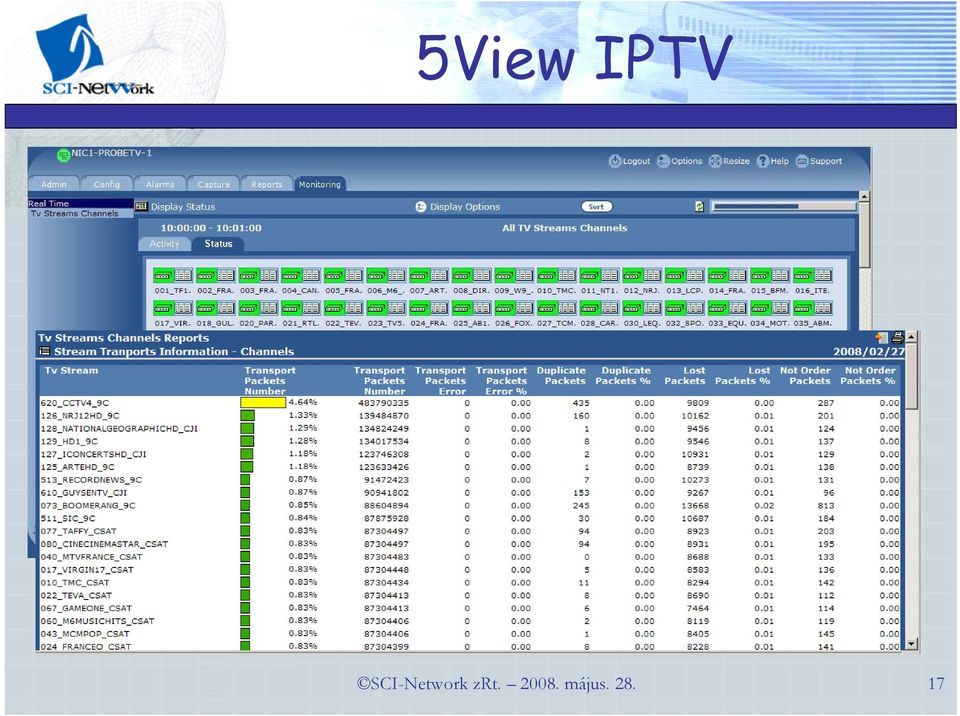
Task: Click the report panel's scroll up arrow
Action: click(x=912, y=337)
